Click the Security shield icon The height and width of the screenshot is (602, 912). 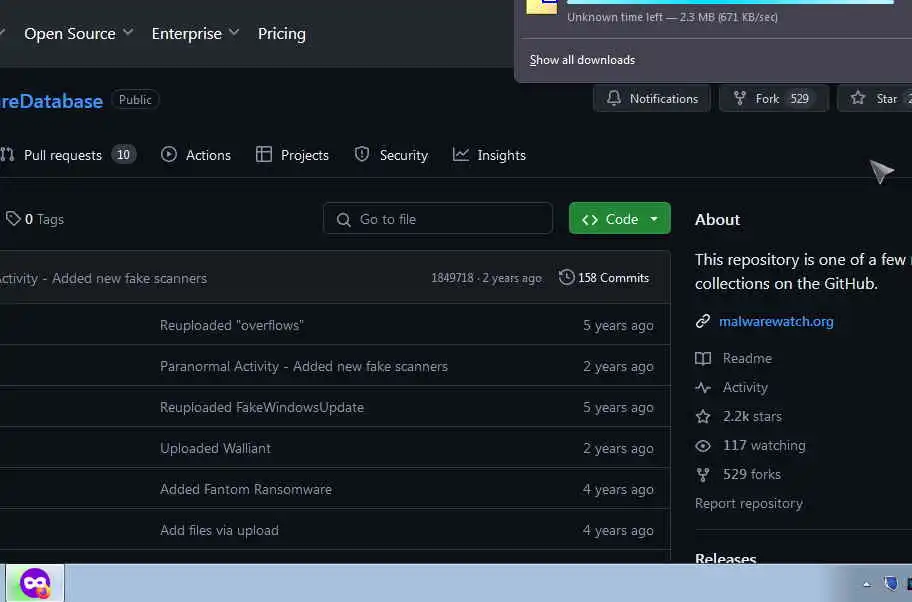(362, 154)
